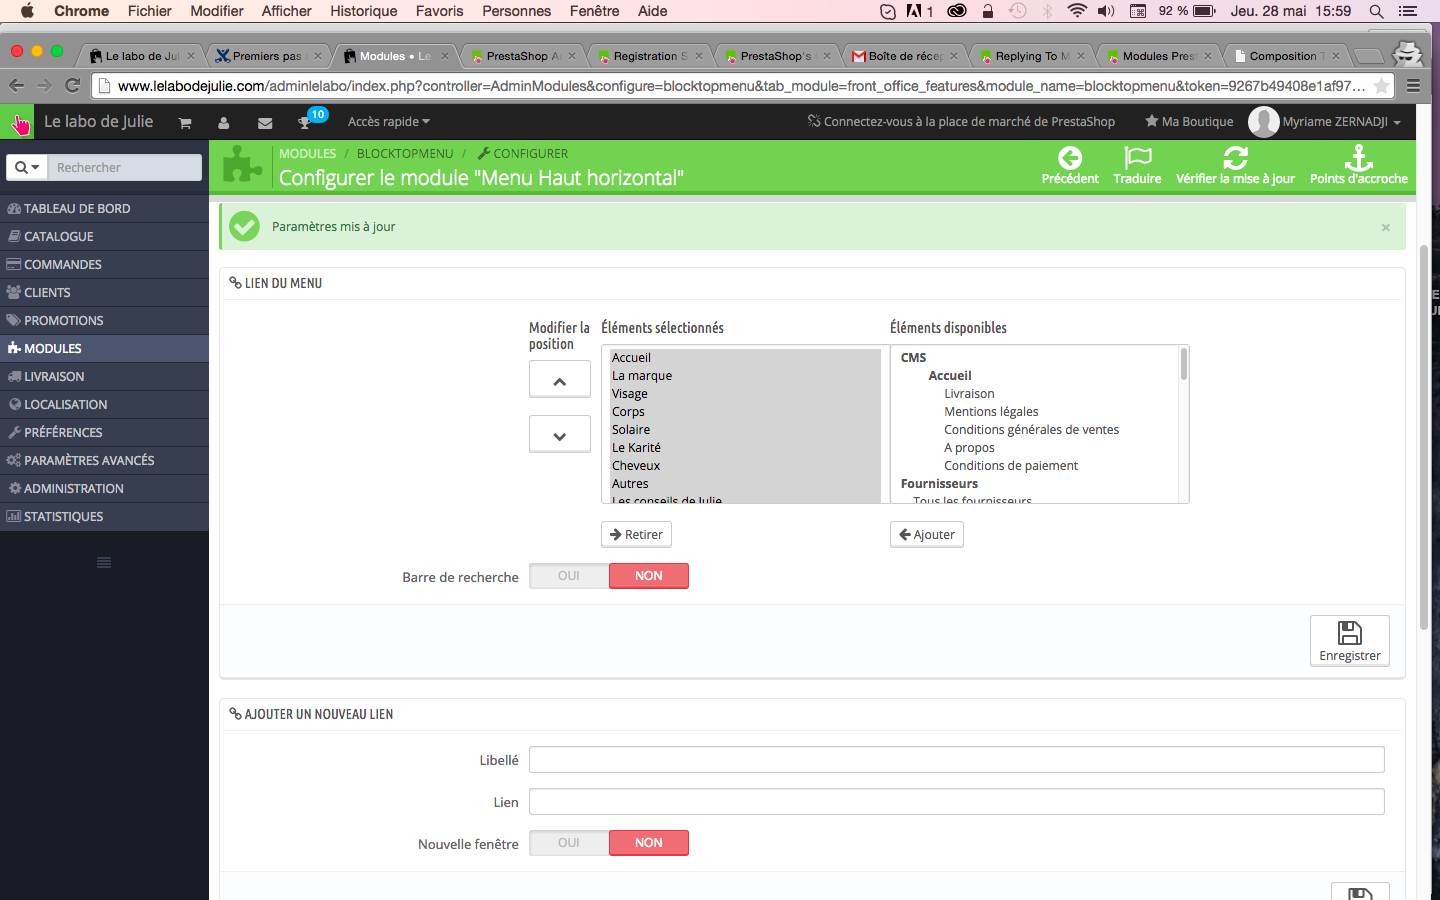
Task: Open the messages envelope icon
Action: coord(265,123)
